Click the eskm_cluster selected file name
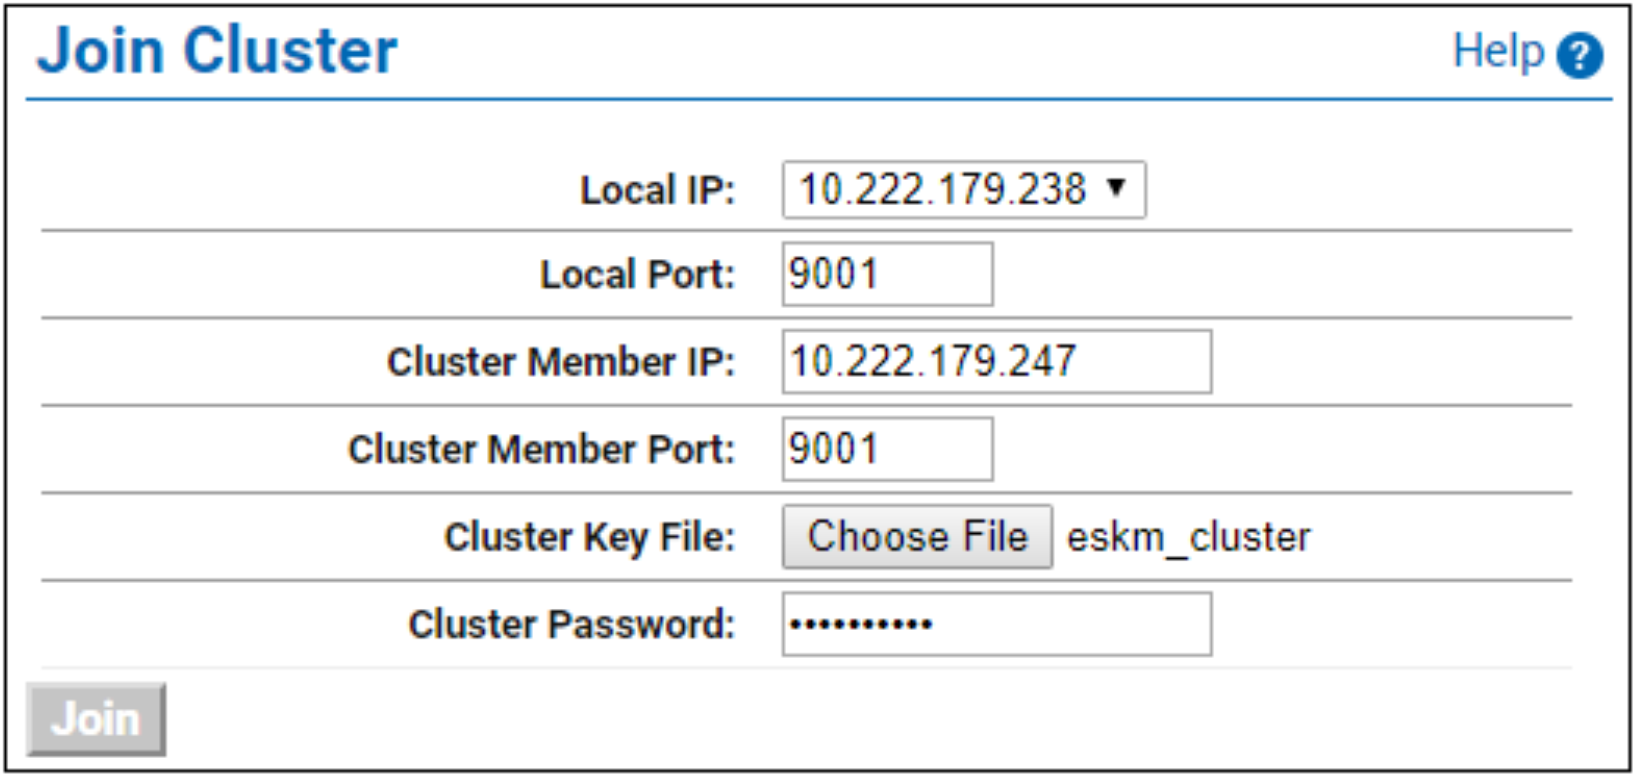 [1188, 538]
